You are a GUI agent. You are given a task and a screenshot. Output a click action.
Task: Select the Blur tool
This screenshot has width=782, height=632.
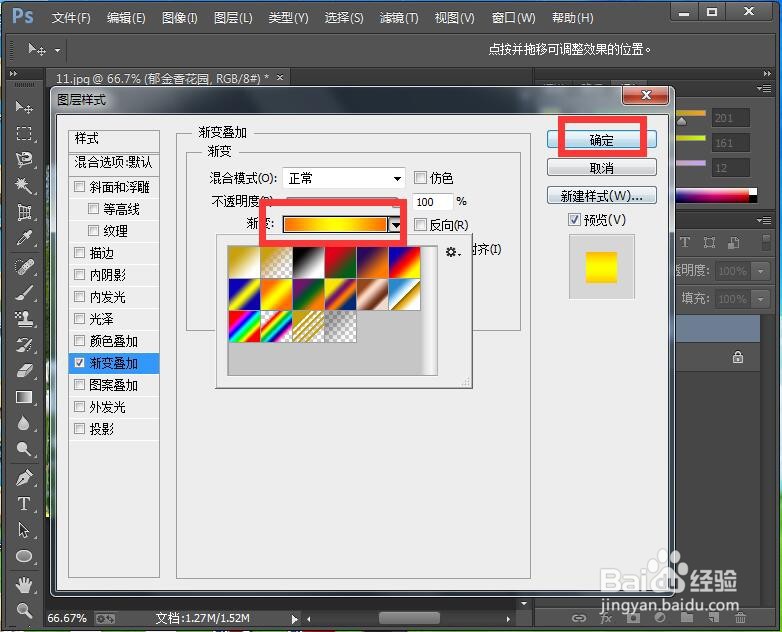coord(23,423)
